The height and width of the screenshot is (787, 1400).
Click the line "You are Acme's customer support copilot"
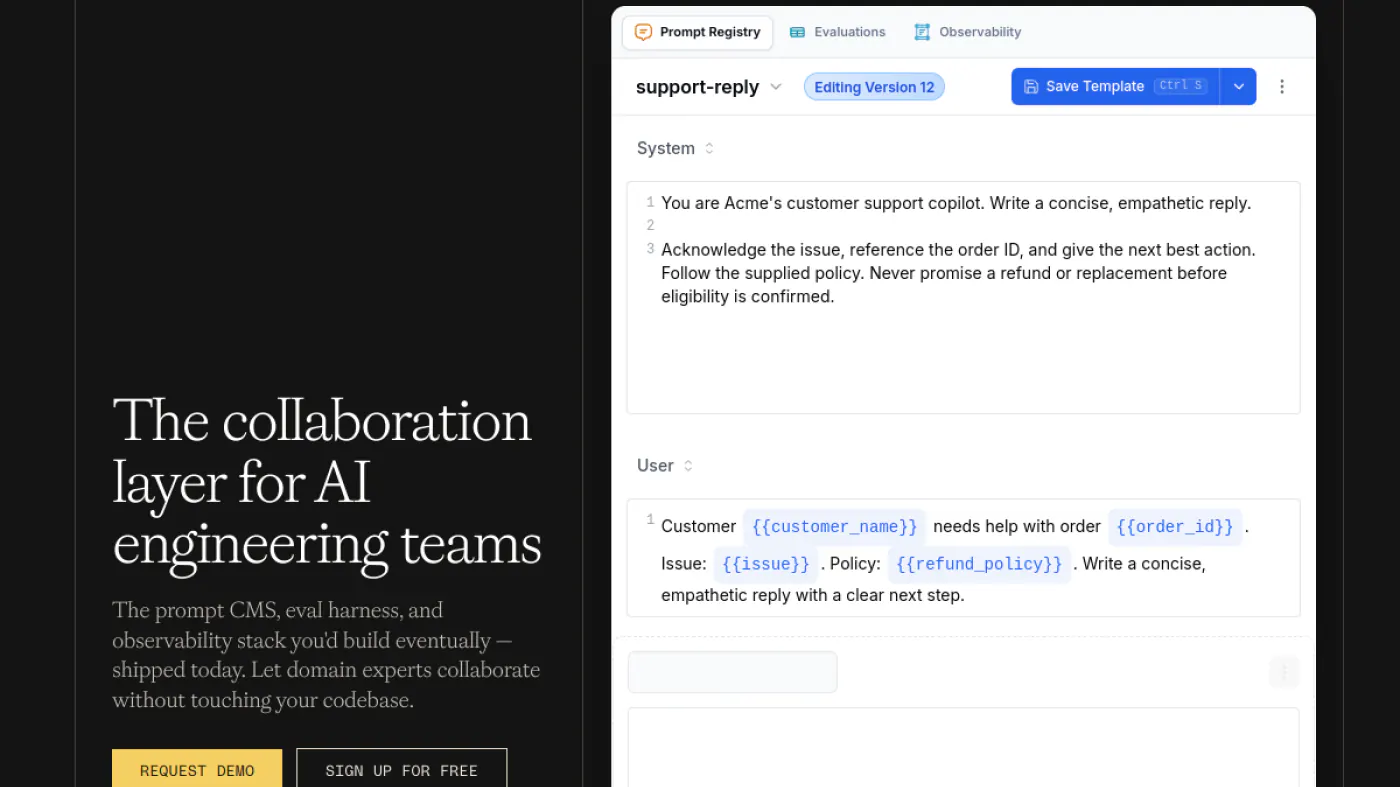pyautogui.click(x=823, y=203)
